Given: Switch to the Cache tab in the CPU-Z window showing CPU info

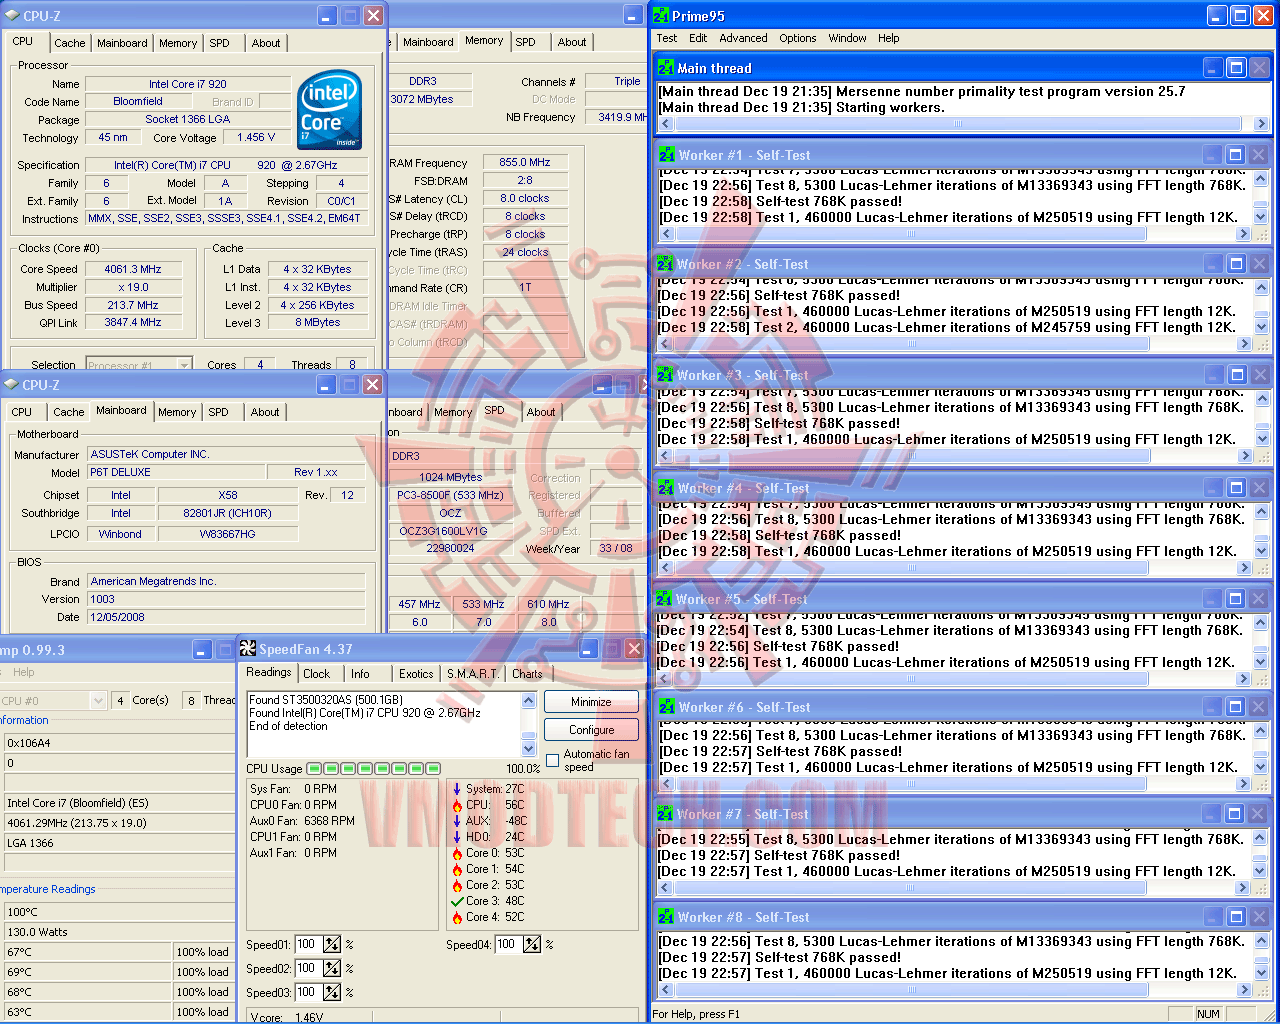Looking at the screenshot, I should tap(70, 43).
